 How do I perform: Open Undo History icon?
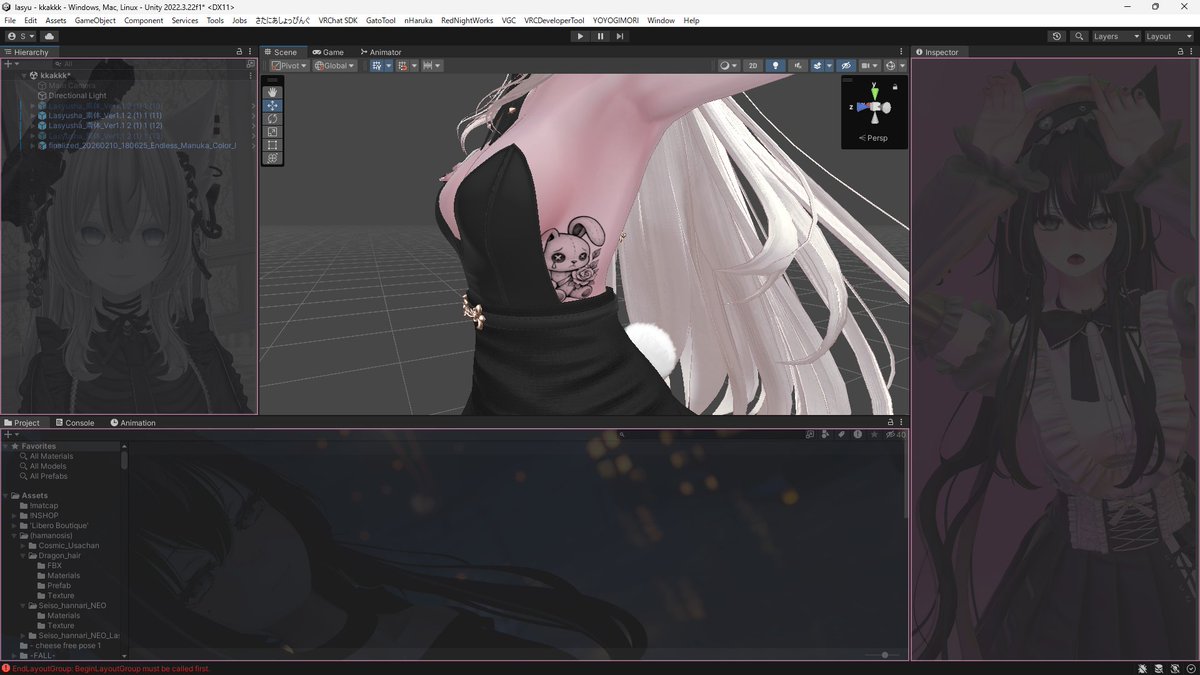click(x=1057, y=36)
